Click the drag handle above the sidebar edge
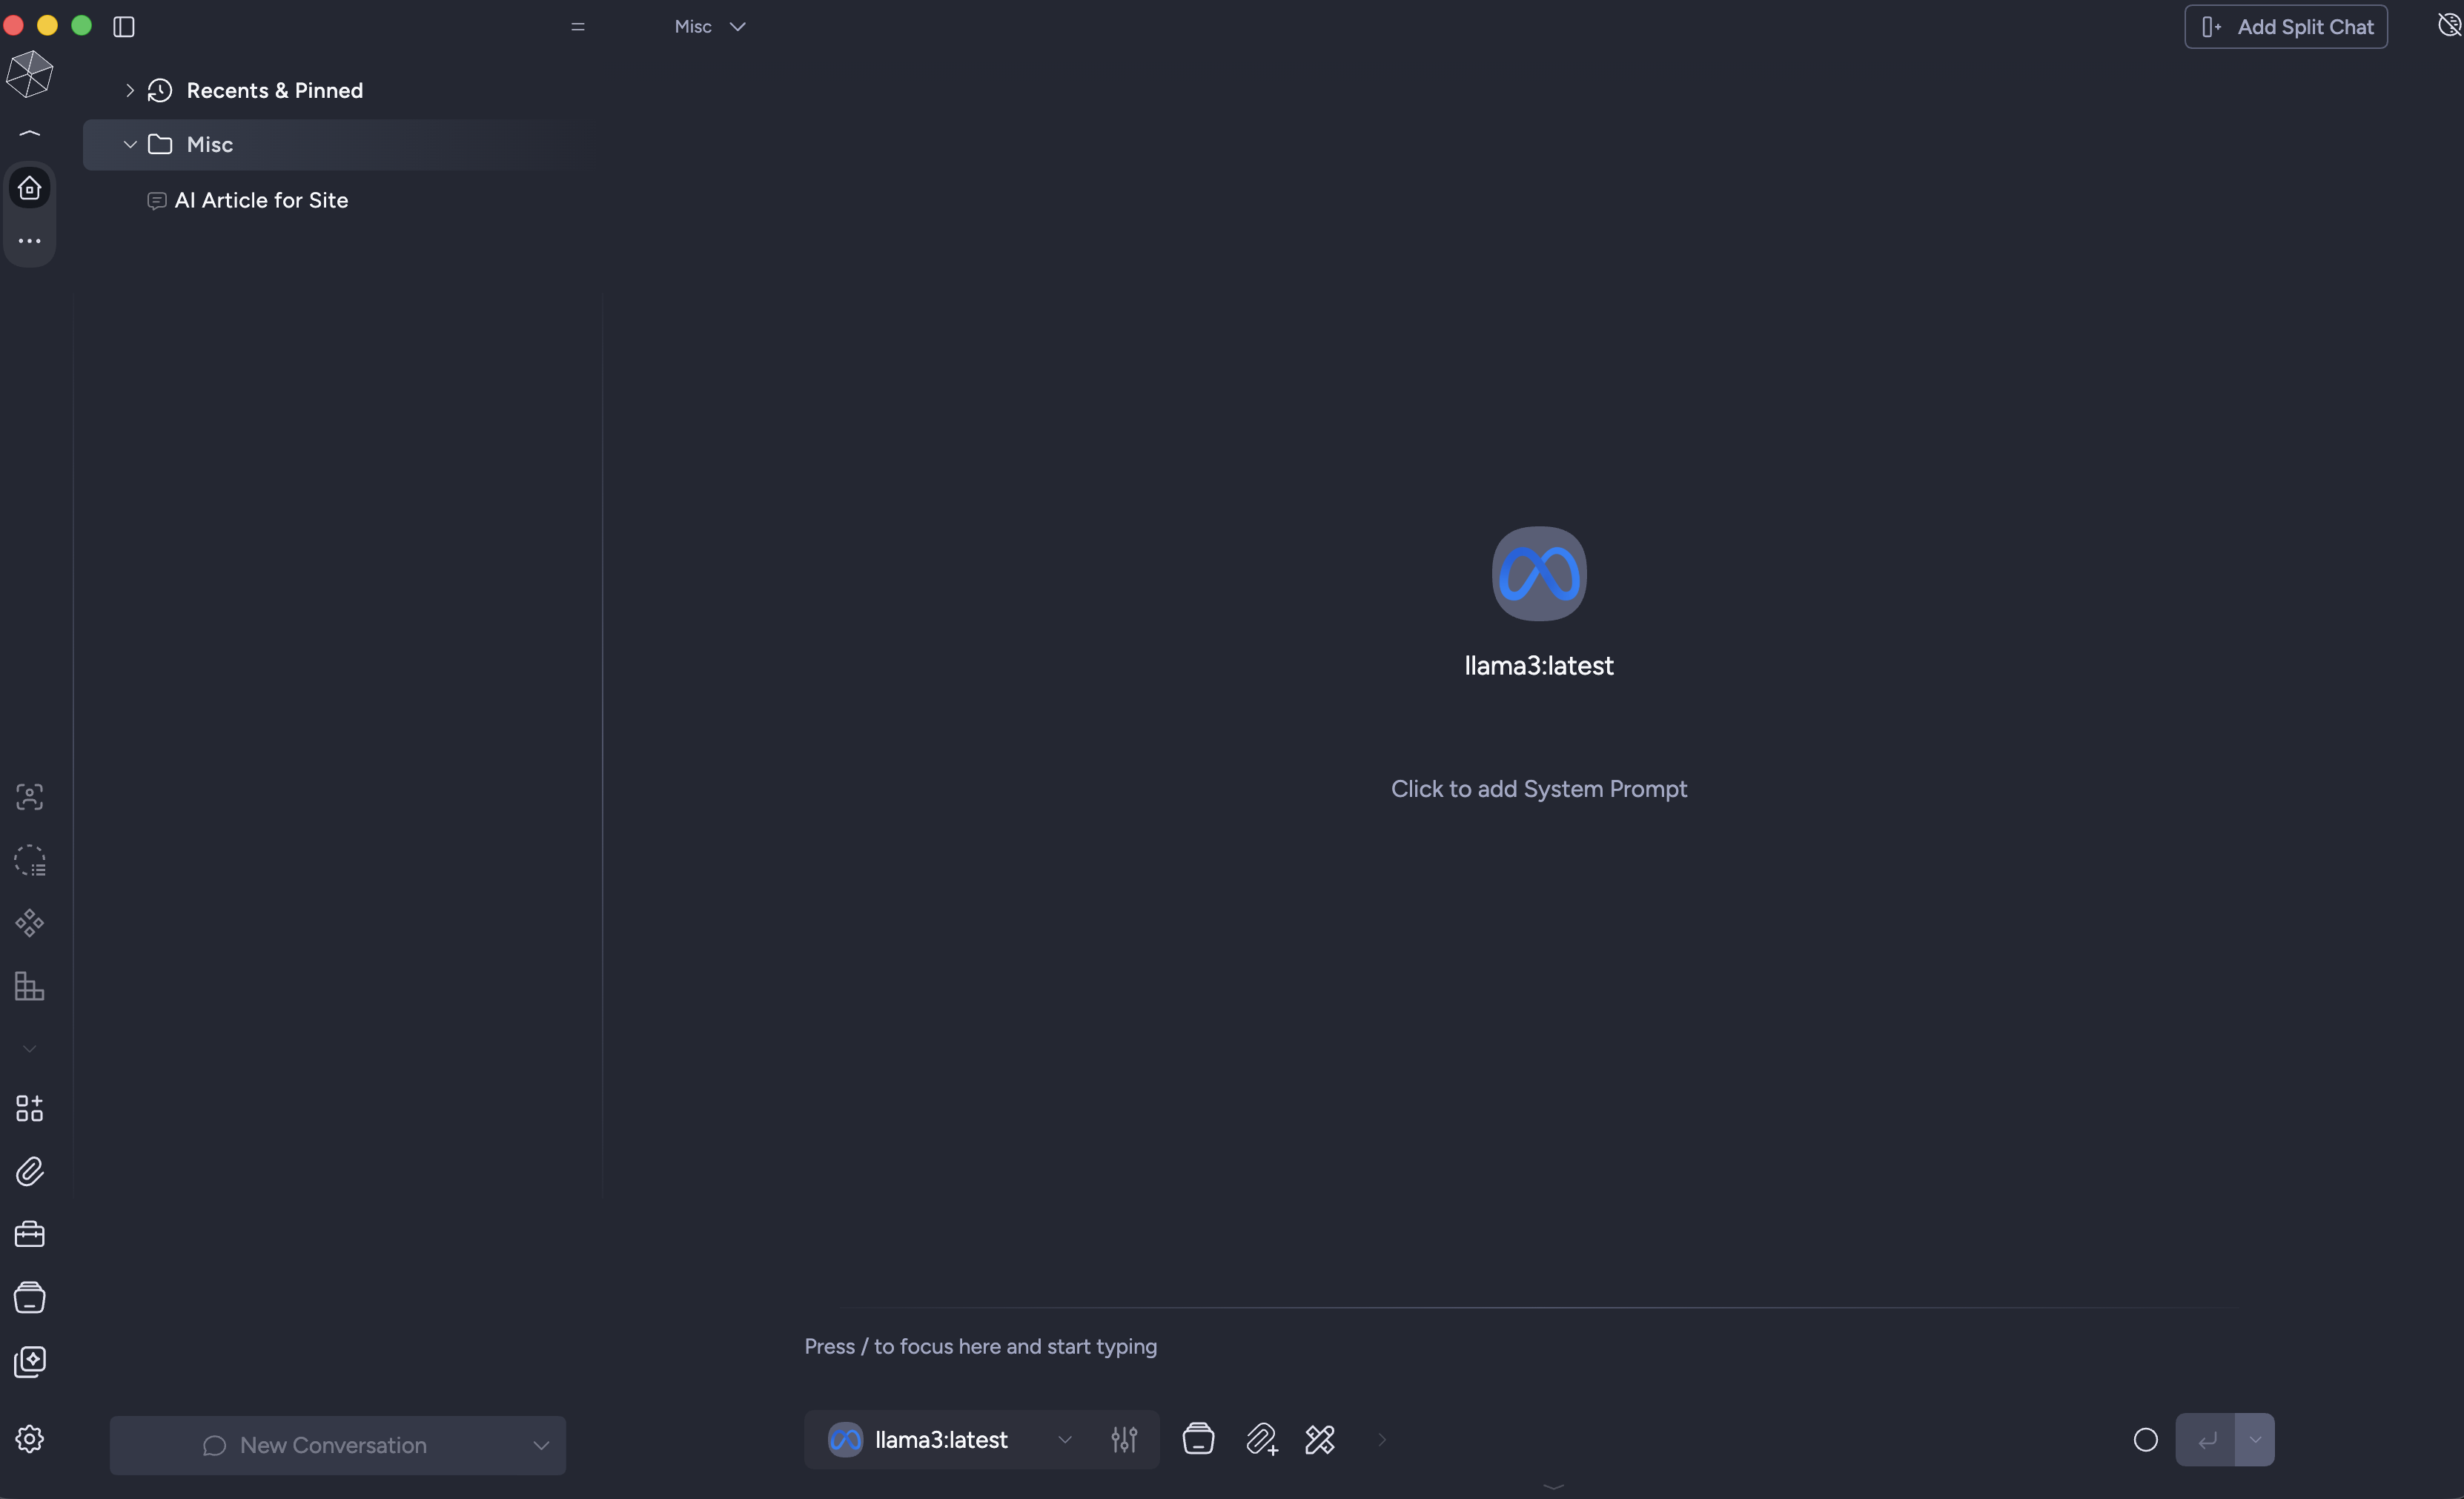2464x1499 pixels. [x=578, y=27]
